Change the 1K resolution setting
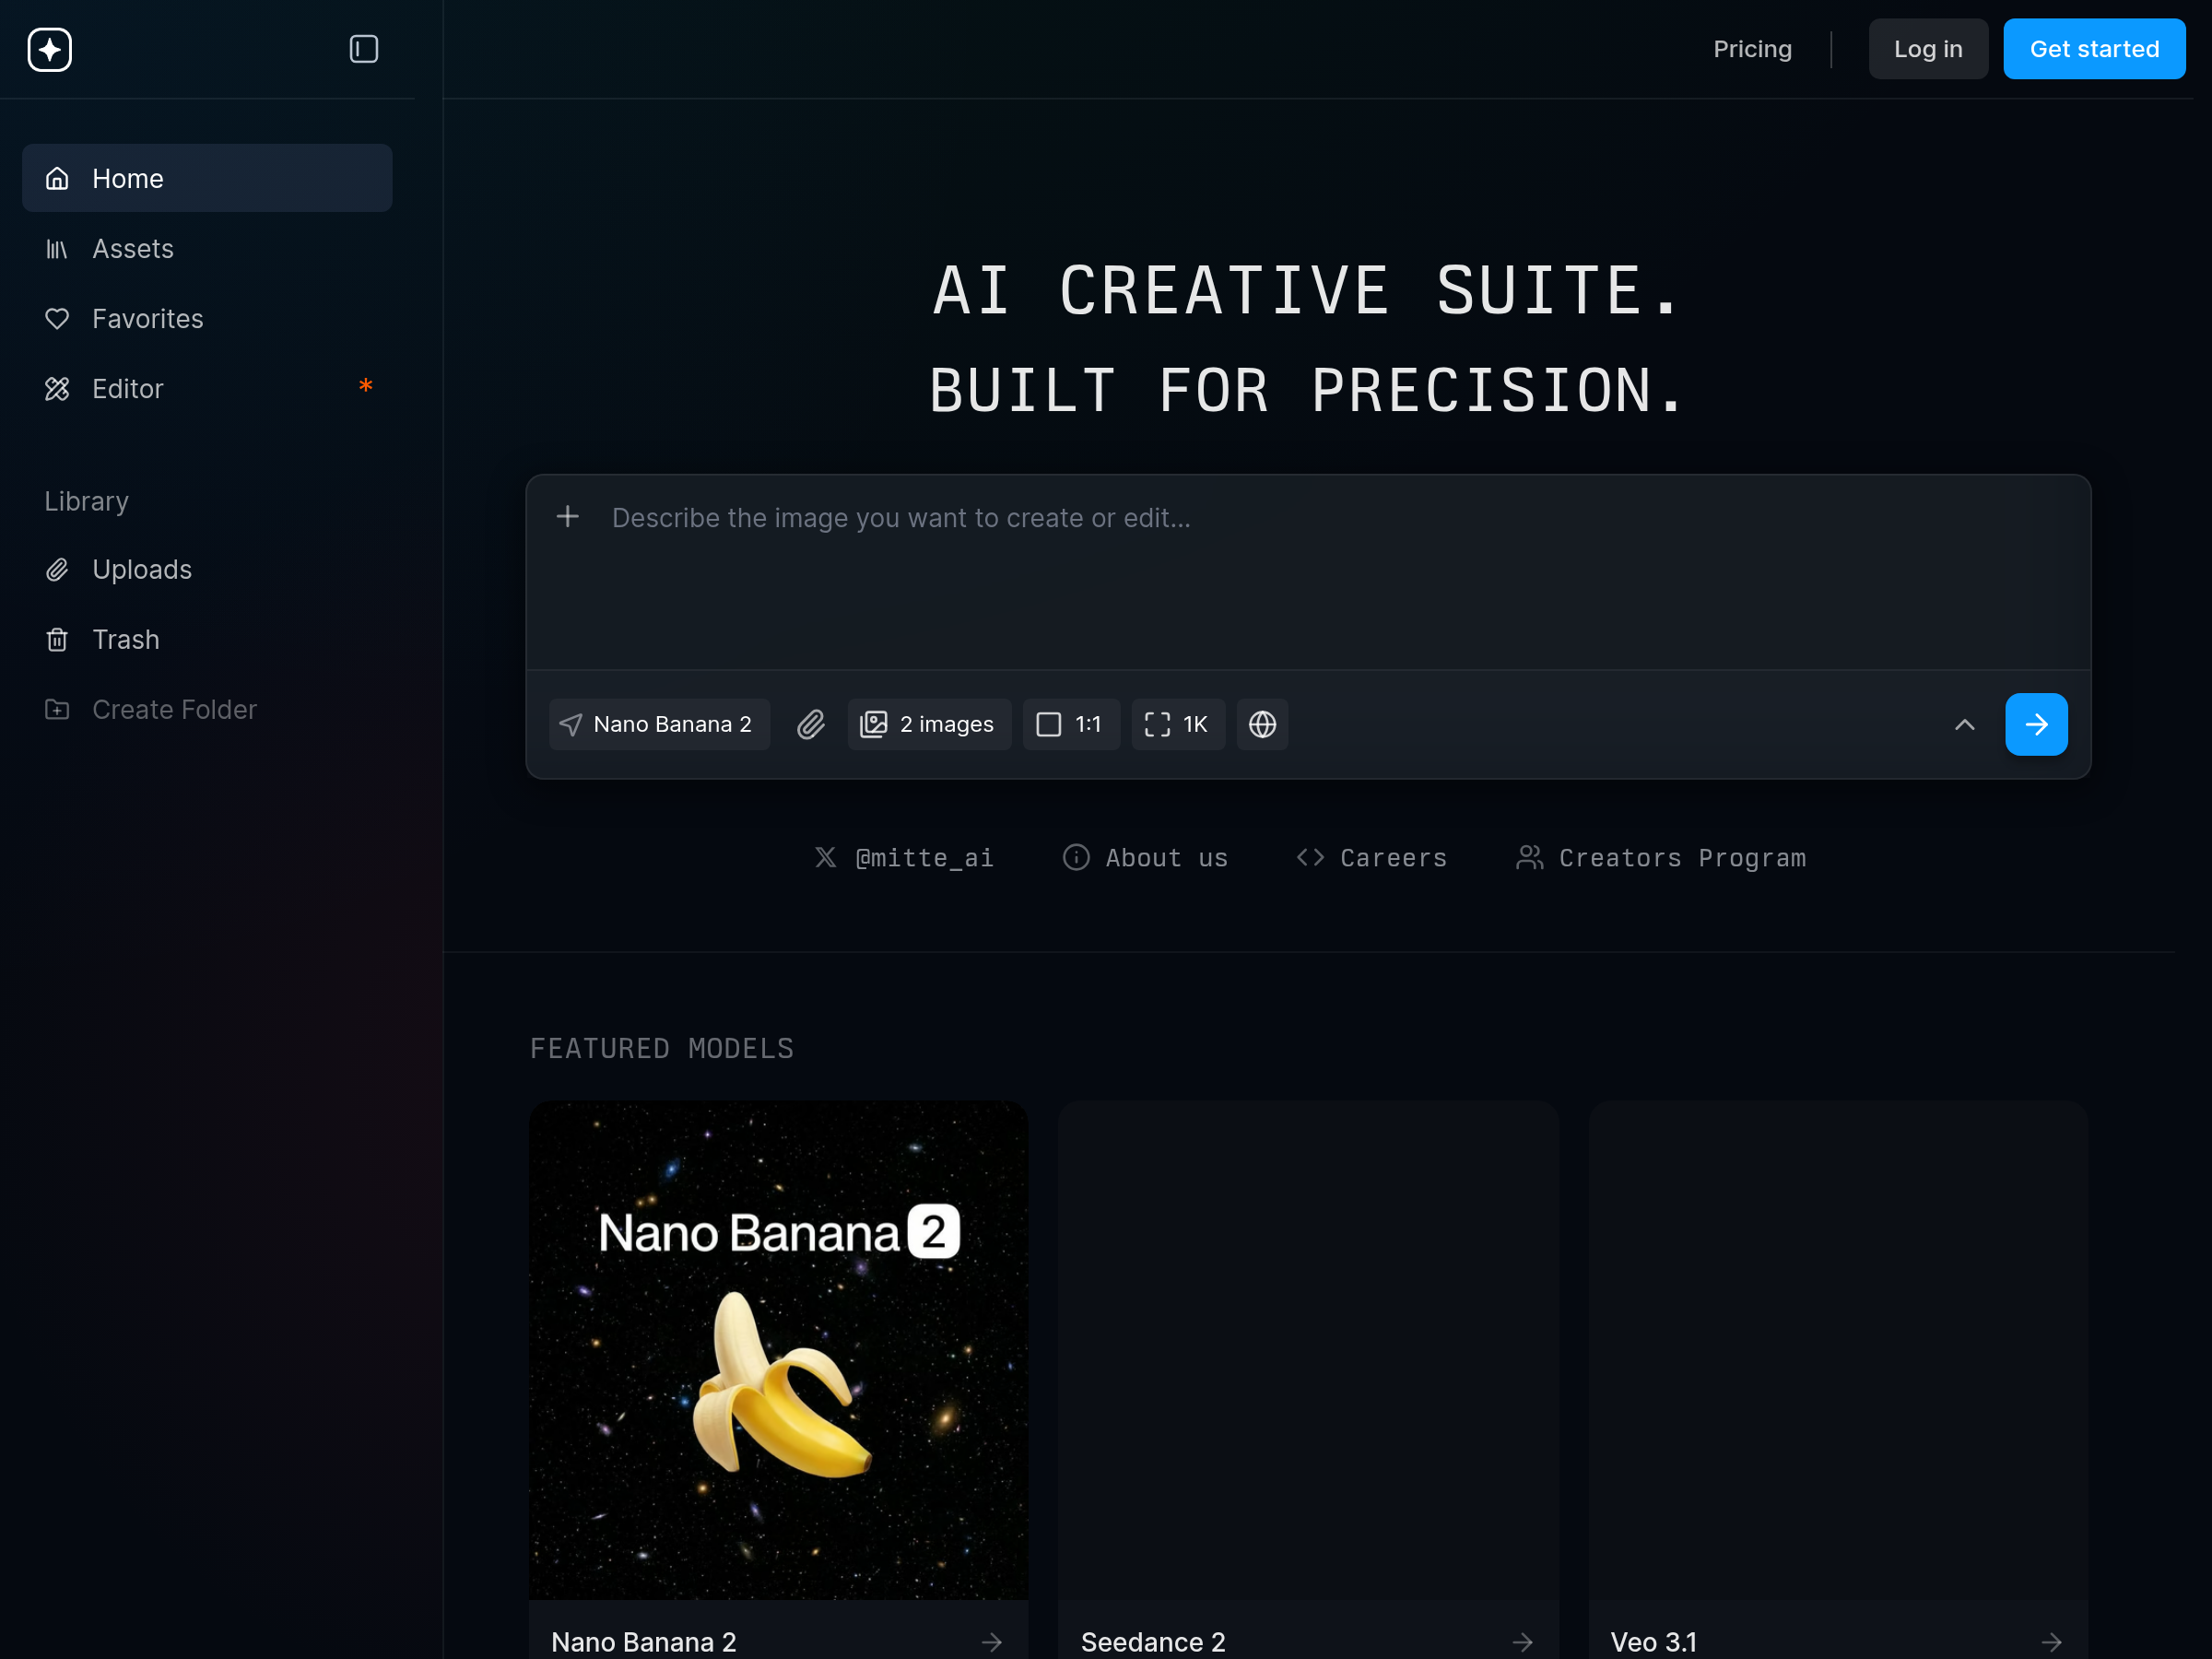The height and width of the screenshot is (1659, 2212). tap(1177, 724)
